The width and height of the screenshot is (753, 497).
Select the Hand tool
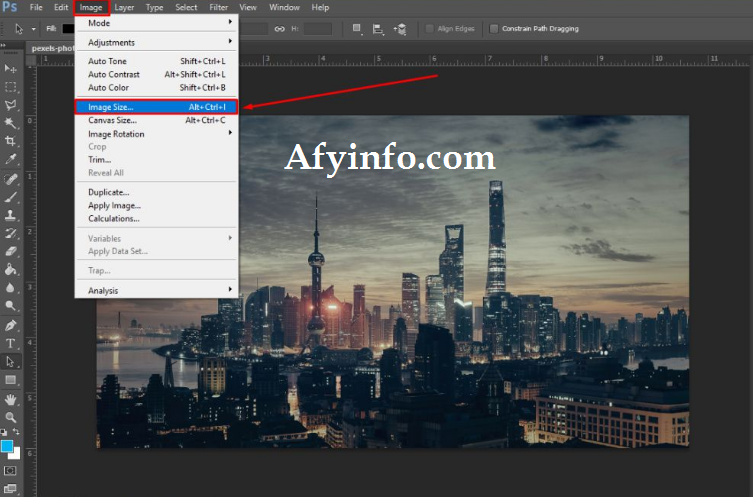pyautogui.click(x=11, y=400)
